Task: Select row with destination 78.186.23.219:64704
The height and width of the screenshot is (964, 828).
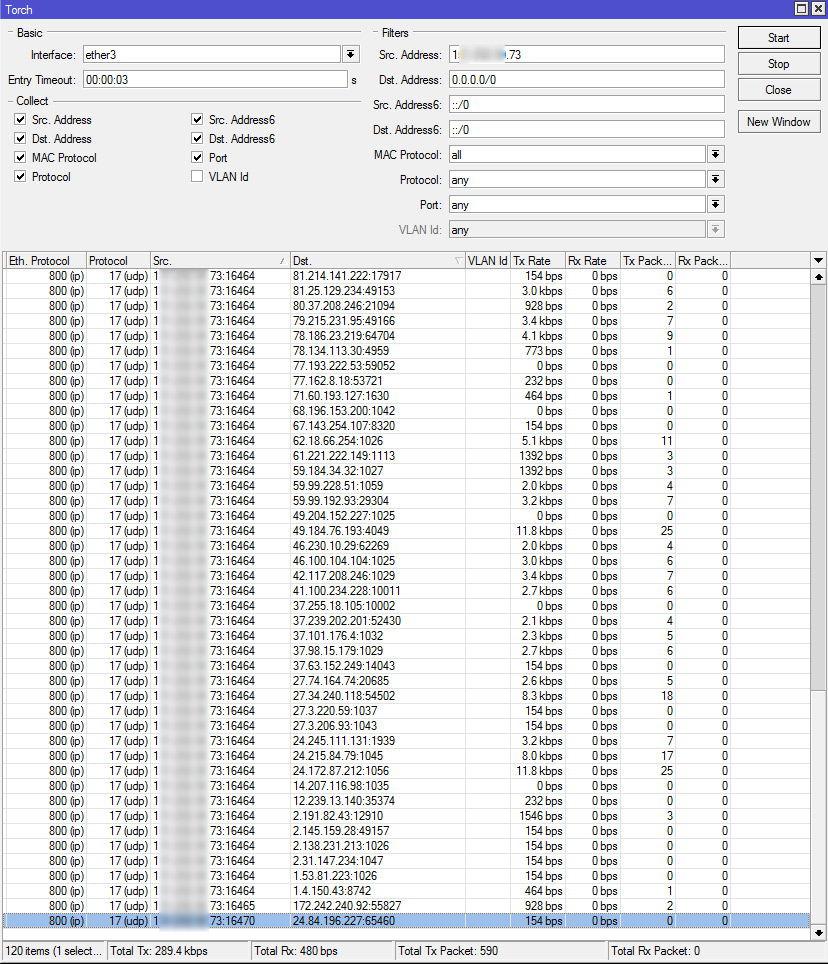Action: (x=406, y=336)
